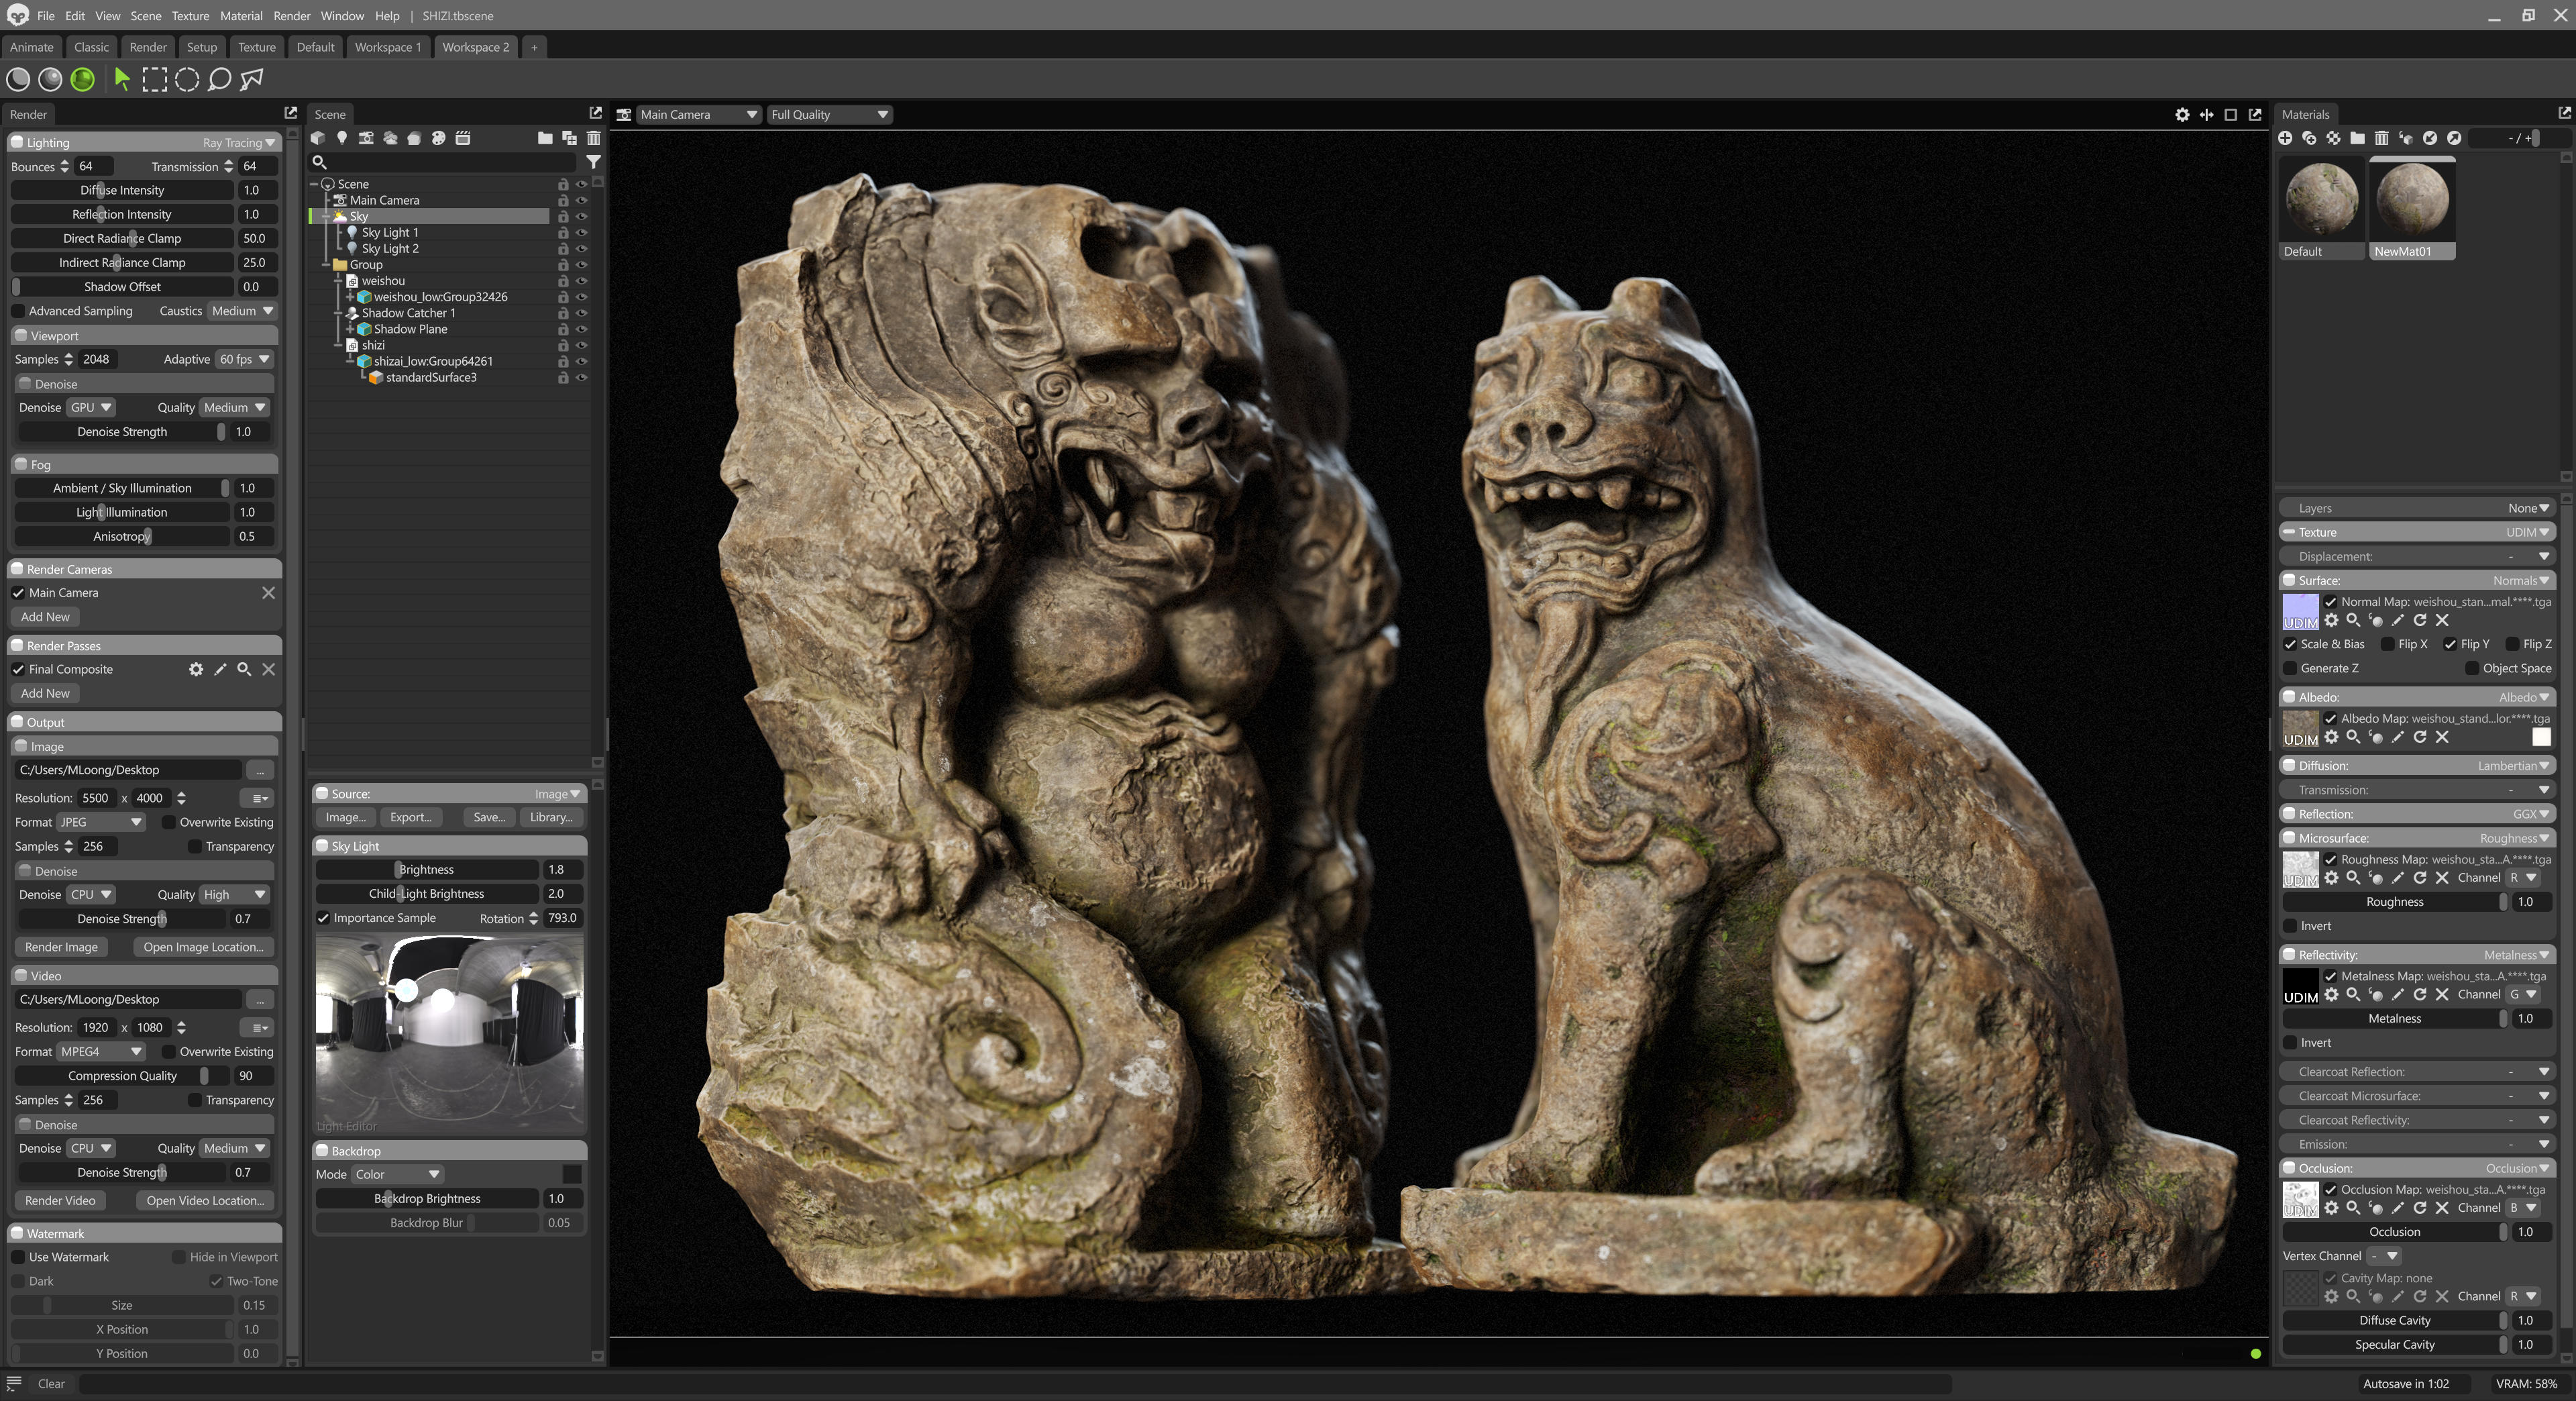
Task: Add turntable clapperboard object to scene
Action: click(463, 138)
